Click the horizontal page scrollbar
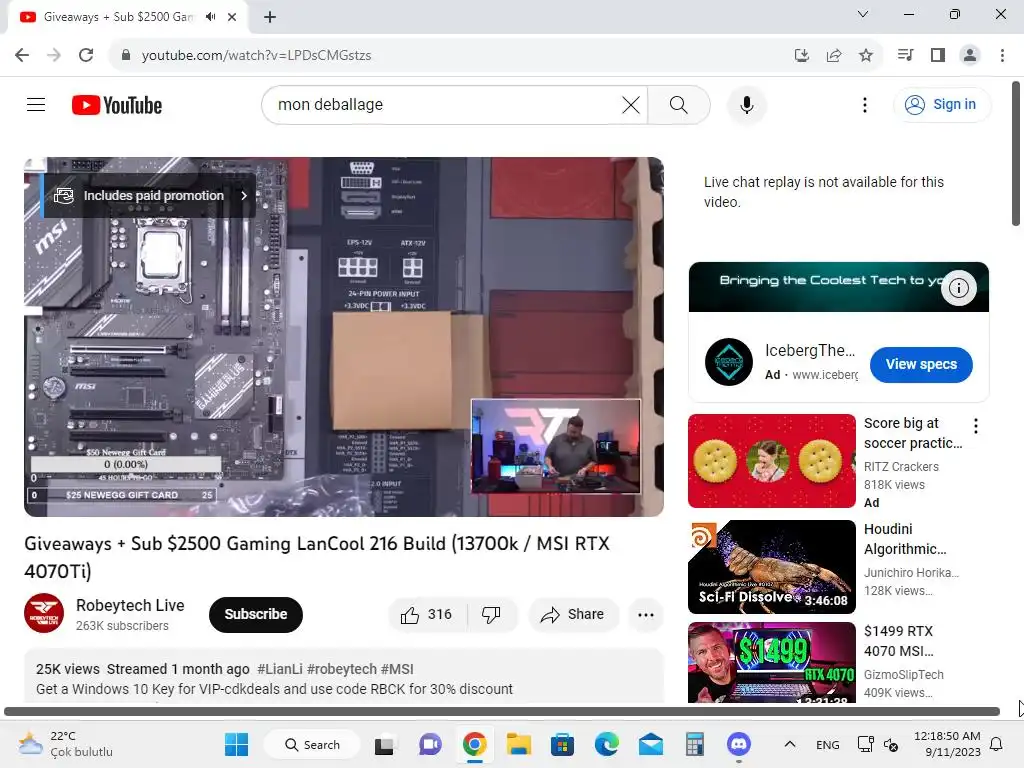The width and height of the screenshot is (1024, 768). click(502, 711)
